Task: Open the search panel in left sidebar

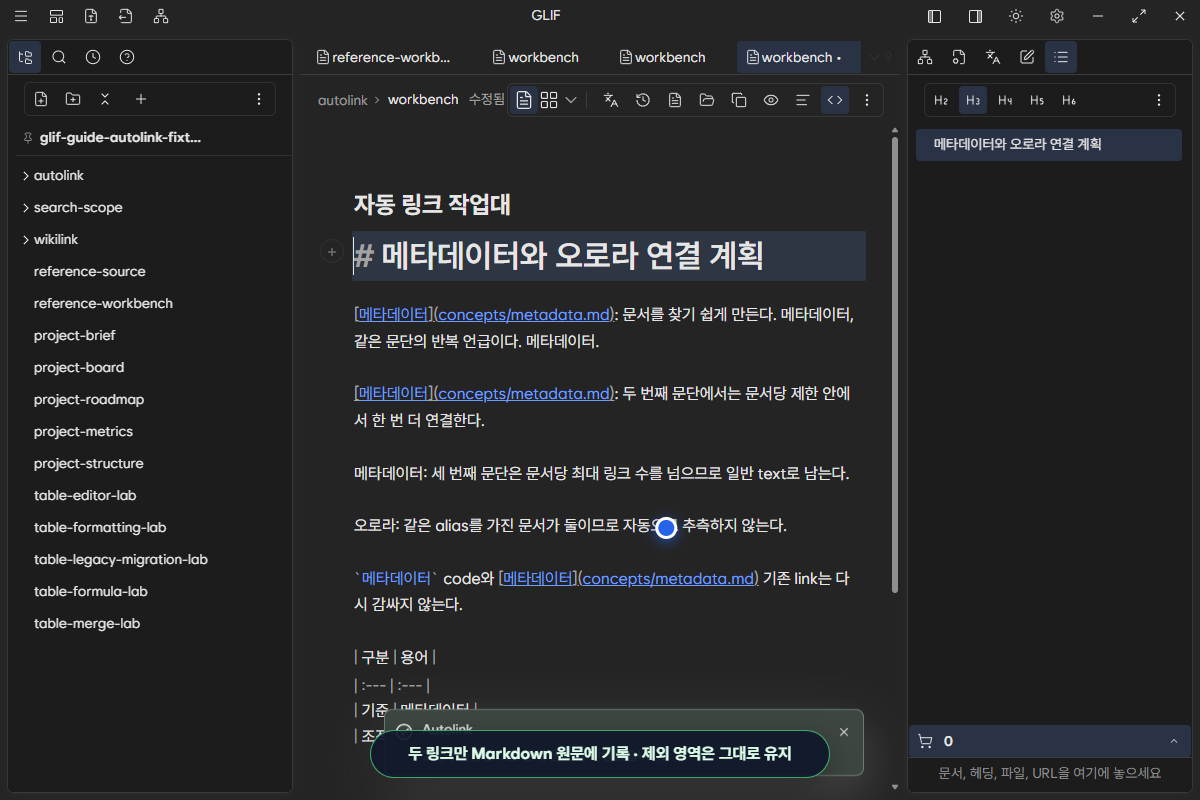Action: click(x=59, y=57)
